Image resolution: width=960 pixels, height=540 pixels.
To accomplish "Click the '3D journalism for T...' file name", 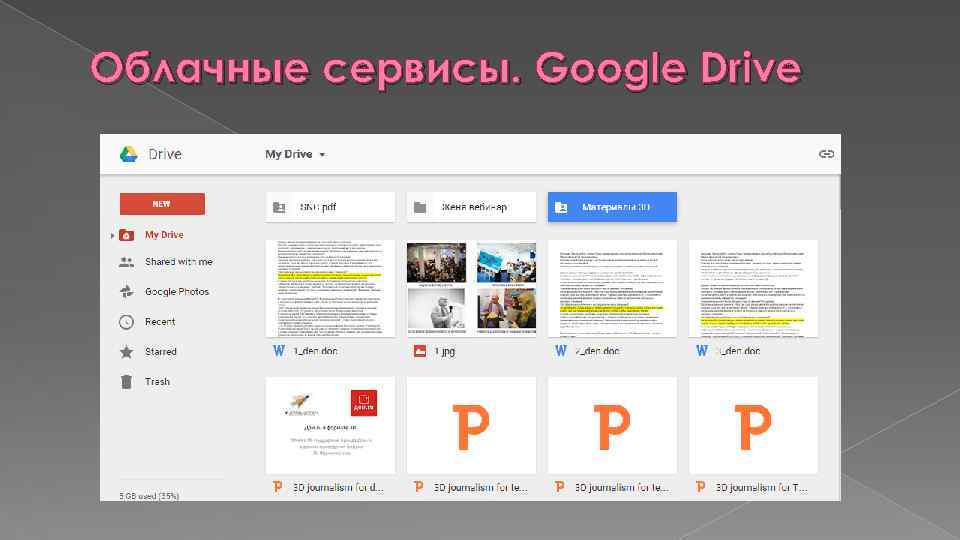I will (x=762, y=488).
